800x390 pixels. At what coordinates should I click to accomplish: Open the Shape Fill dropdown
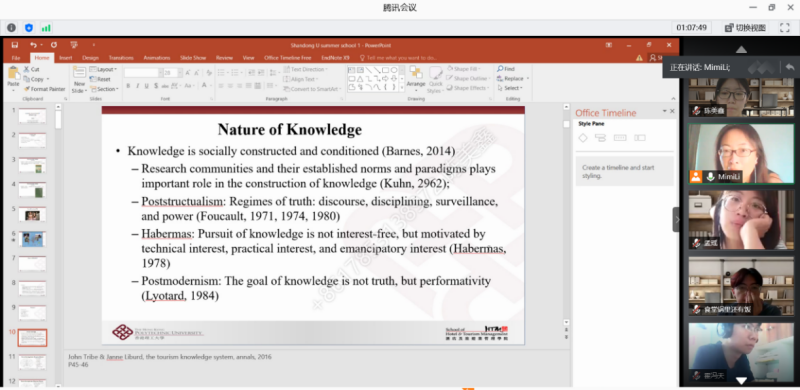(x=463, y=68)
